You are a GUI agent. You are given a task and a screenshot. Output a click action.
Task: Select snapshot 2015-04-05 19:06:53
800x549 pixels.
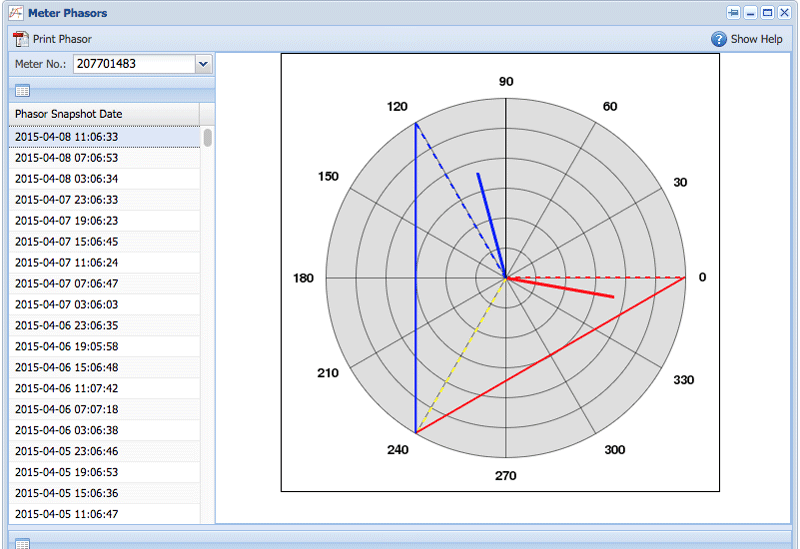104,472
